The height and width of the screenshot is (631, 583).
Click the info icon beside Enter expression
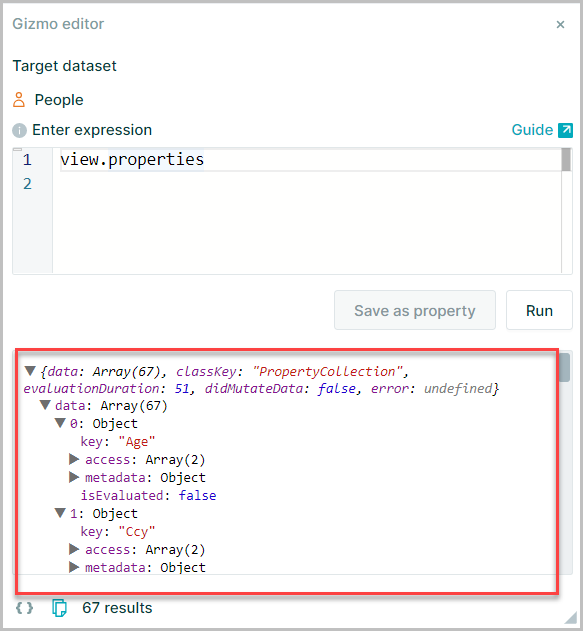(19, 130)
